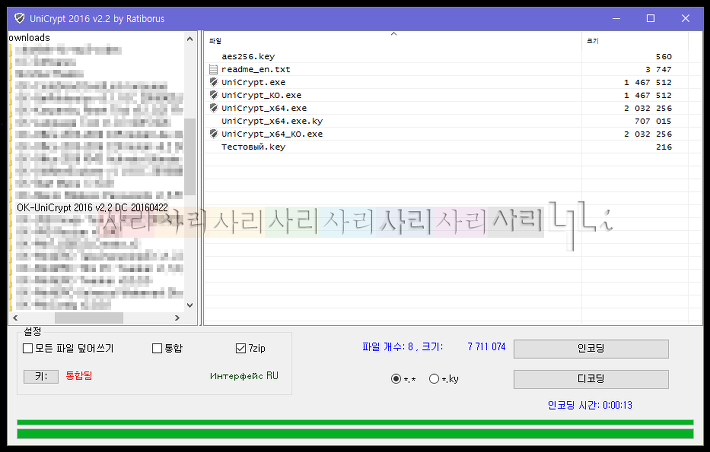Minimize the UniCrypt window

(616, 19)
